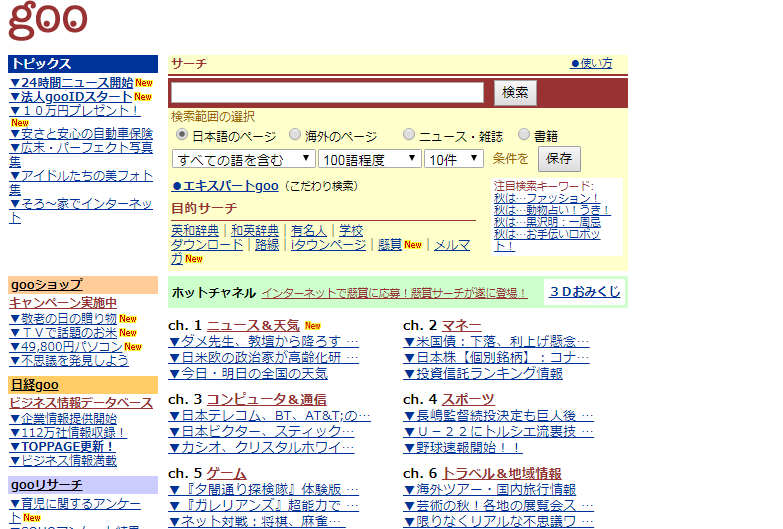The height and width of the screenshot is (529, 783).
Task: Open TVで話題のお米 link
Action: [63, 332]
